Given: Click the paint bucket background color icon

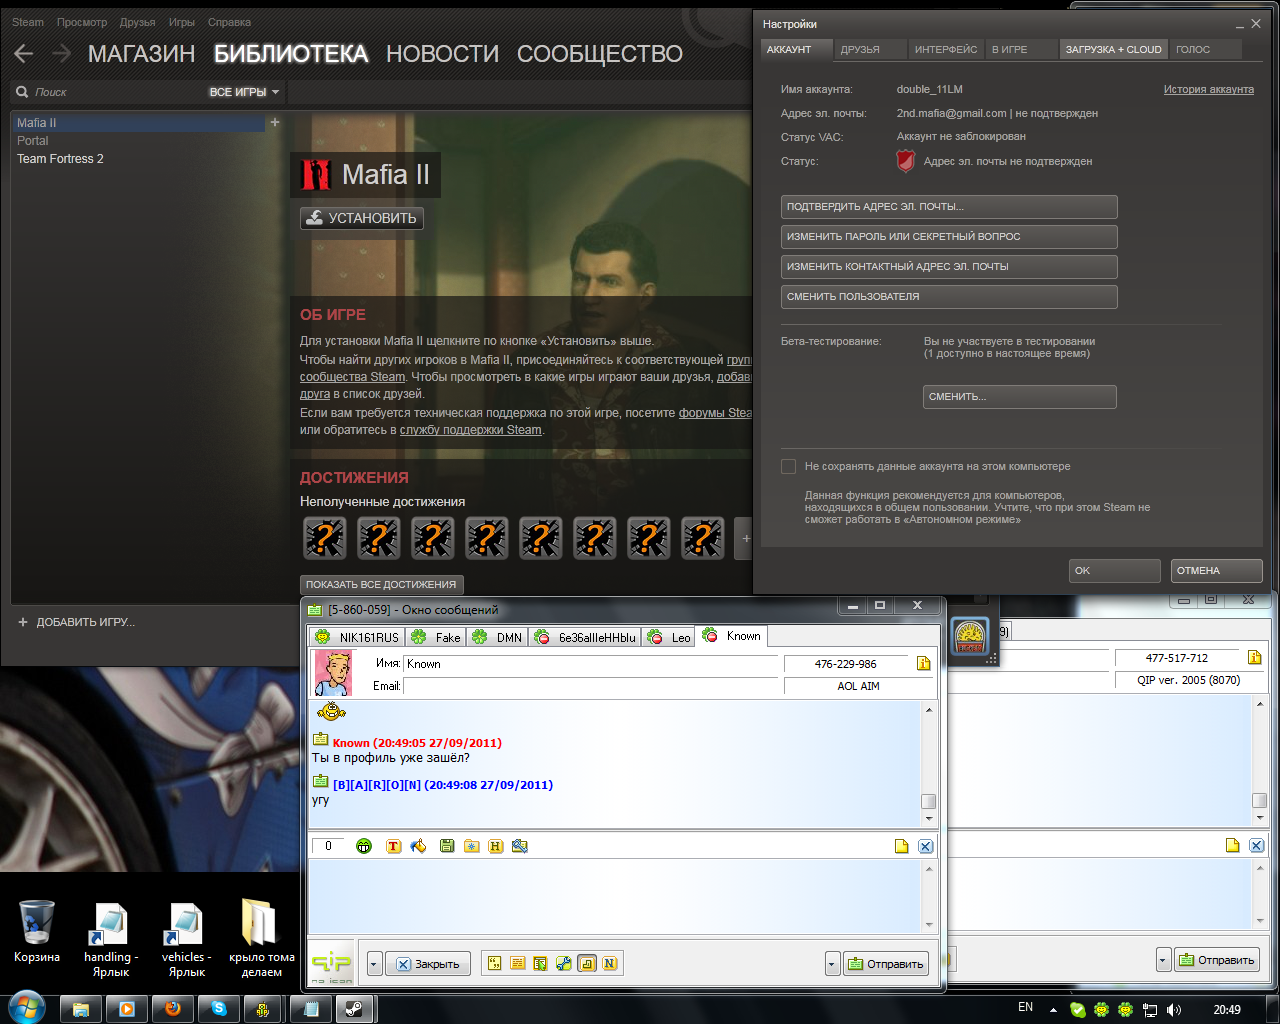Looking at the screenshot, I should (418, 846).
